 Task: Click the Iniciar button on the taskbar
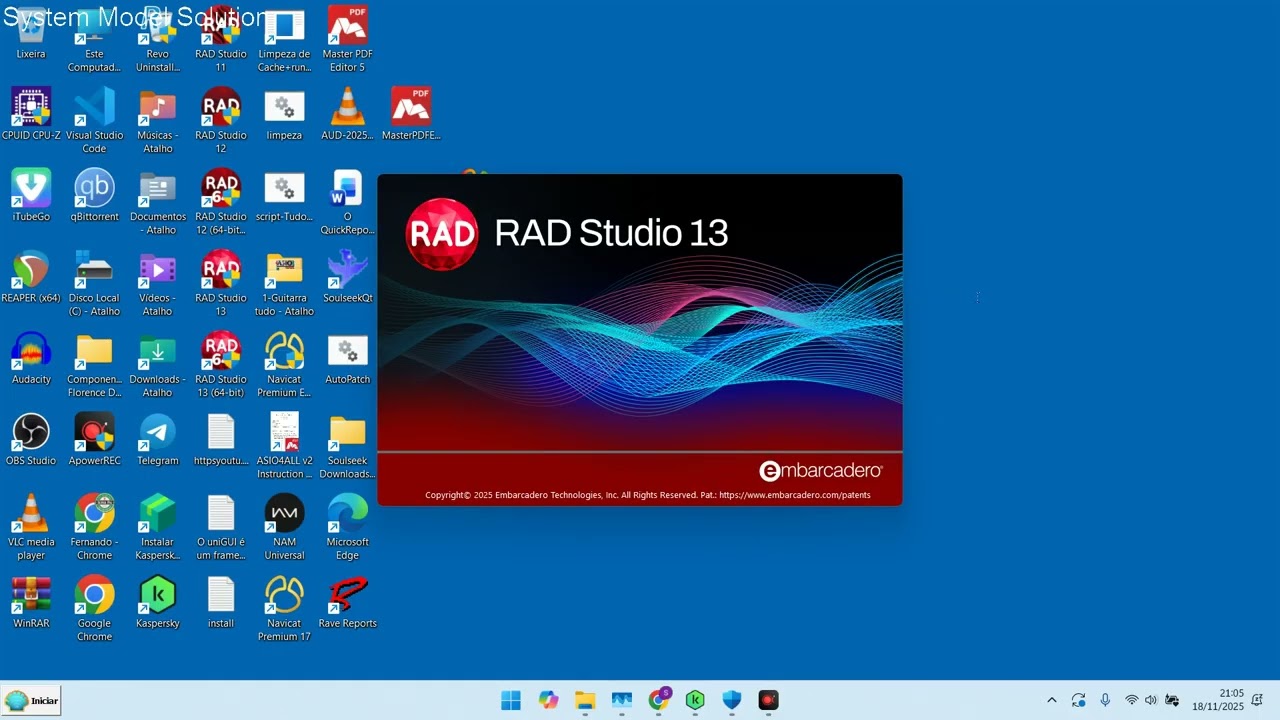(x=32, y=700)
